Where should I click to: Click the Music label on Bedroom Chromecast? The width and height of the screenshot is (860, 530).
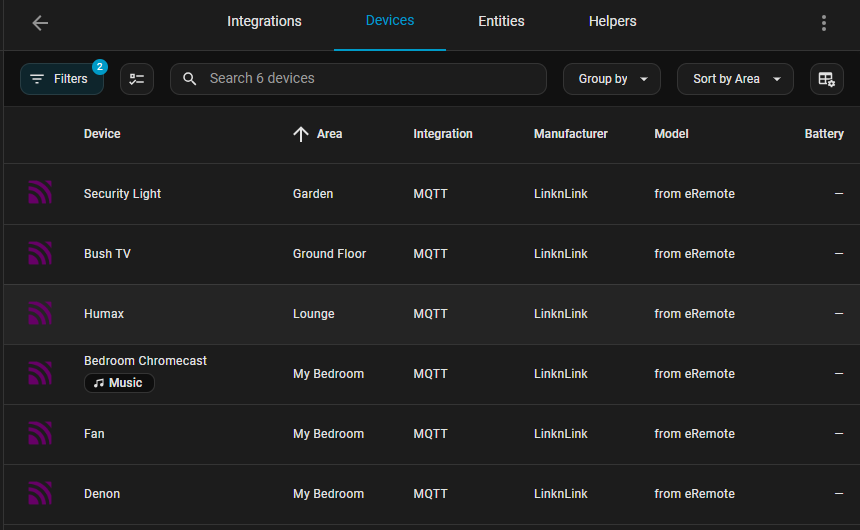[119, 383]
